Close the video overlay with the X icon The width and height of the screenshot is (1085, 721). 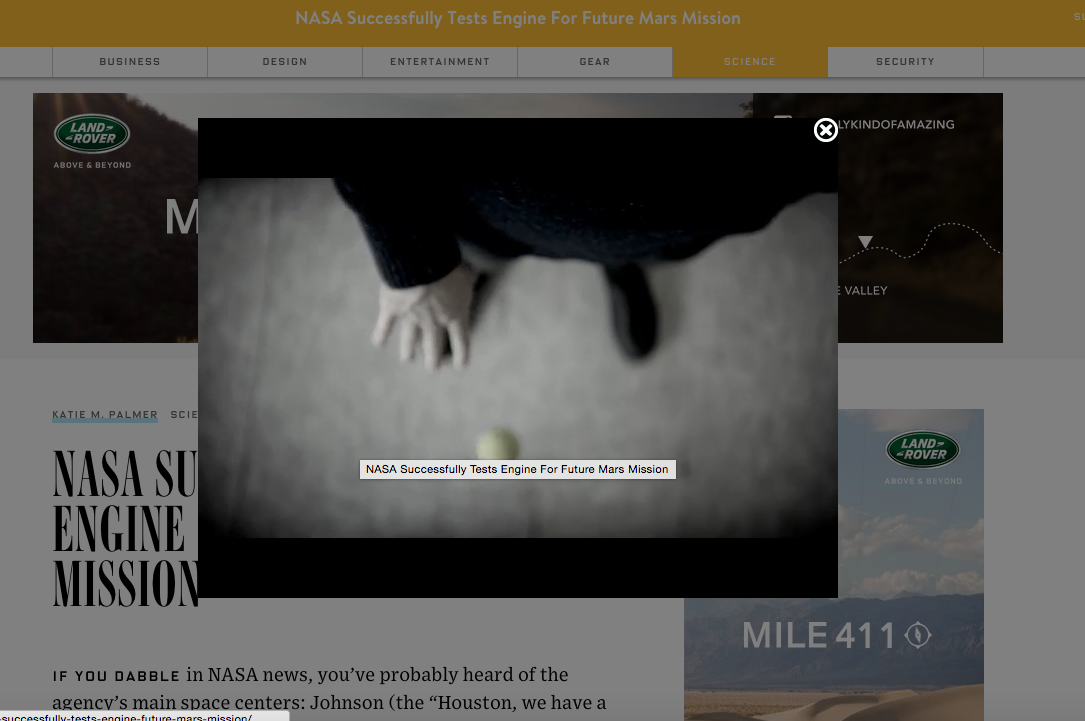click(x=826, y=130)
